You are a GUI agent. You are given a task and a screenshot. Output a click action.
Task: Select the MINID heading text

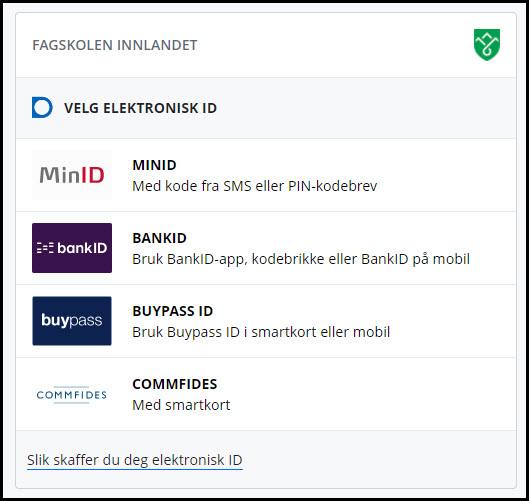point(154,165)
